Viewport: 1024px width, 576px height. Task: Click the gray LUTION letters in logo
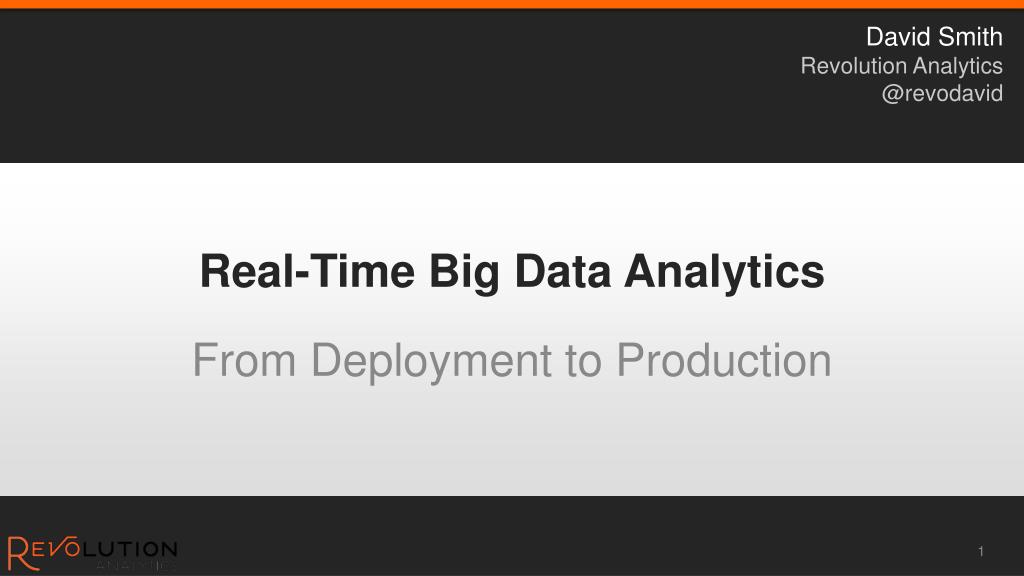click(129, 549)
